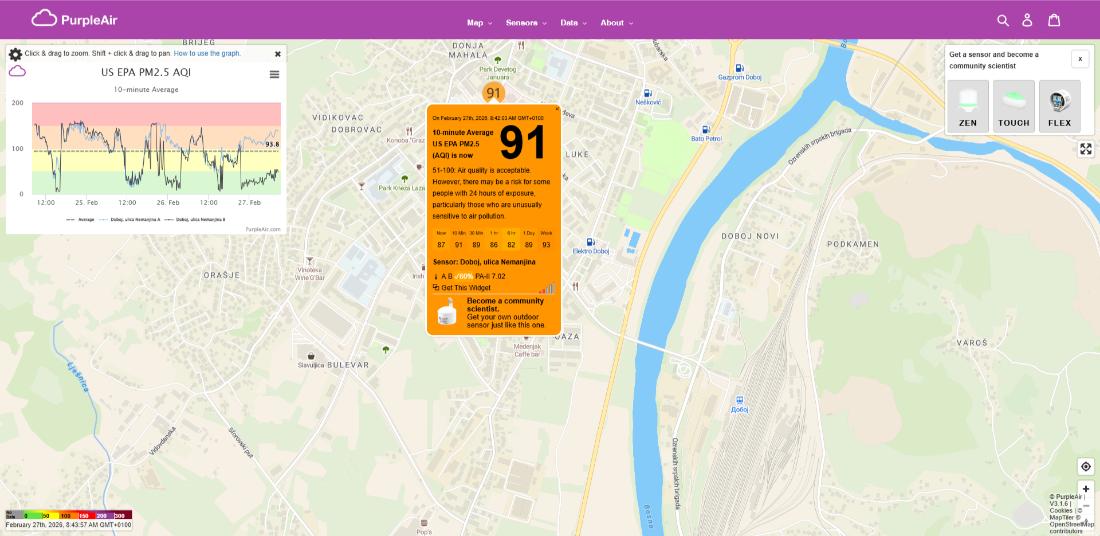Close the AQI graph panel
Image resolution: width=1100 pixels, height=536 pixels.
coord(278,53)
